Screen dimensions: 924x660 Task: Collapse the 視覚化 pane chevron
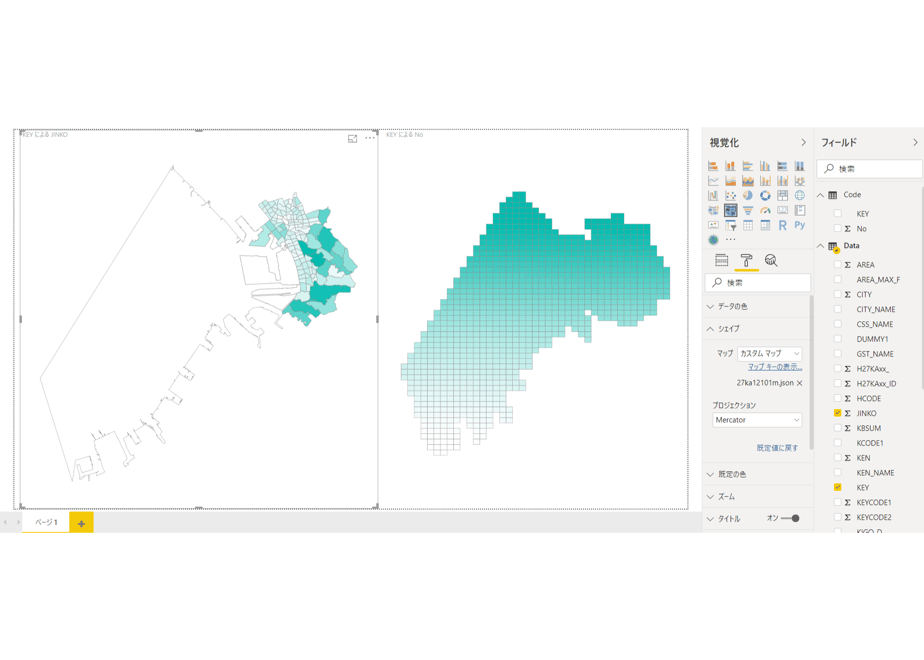[803, 143]
